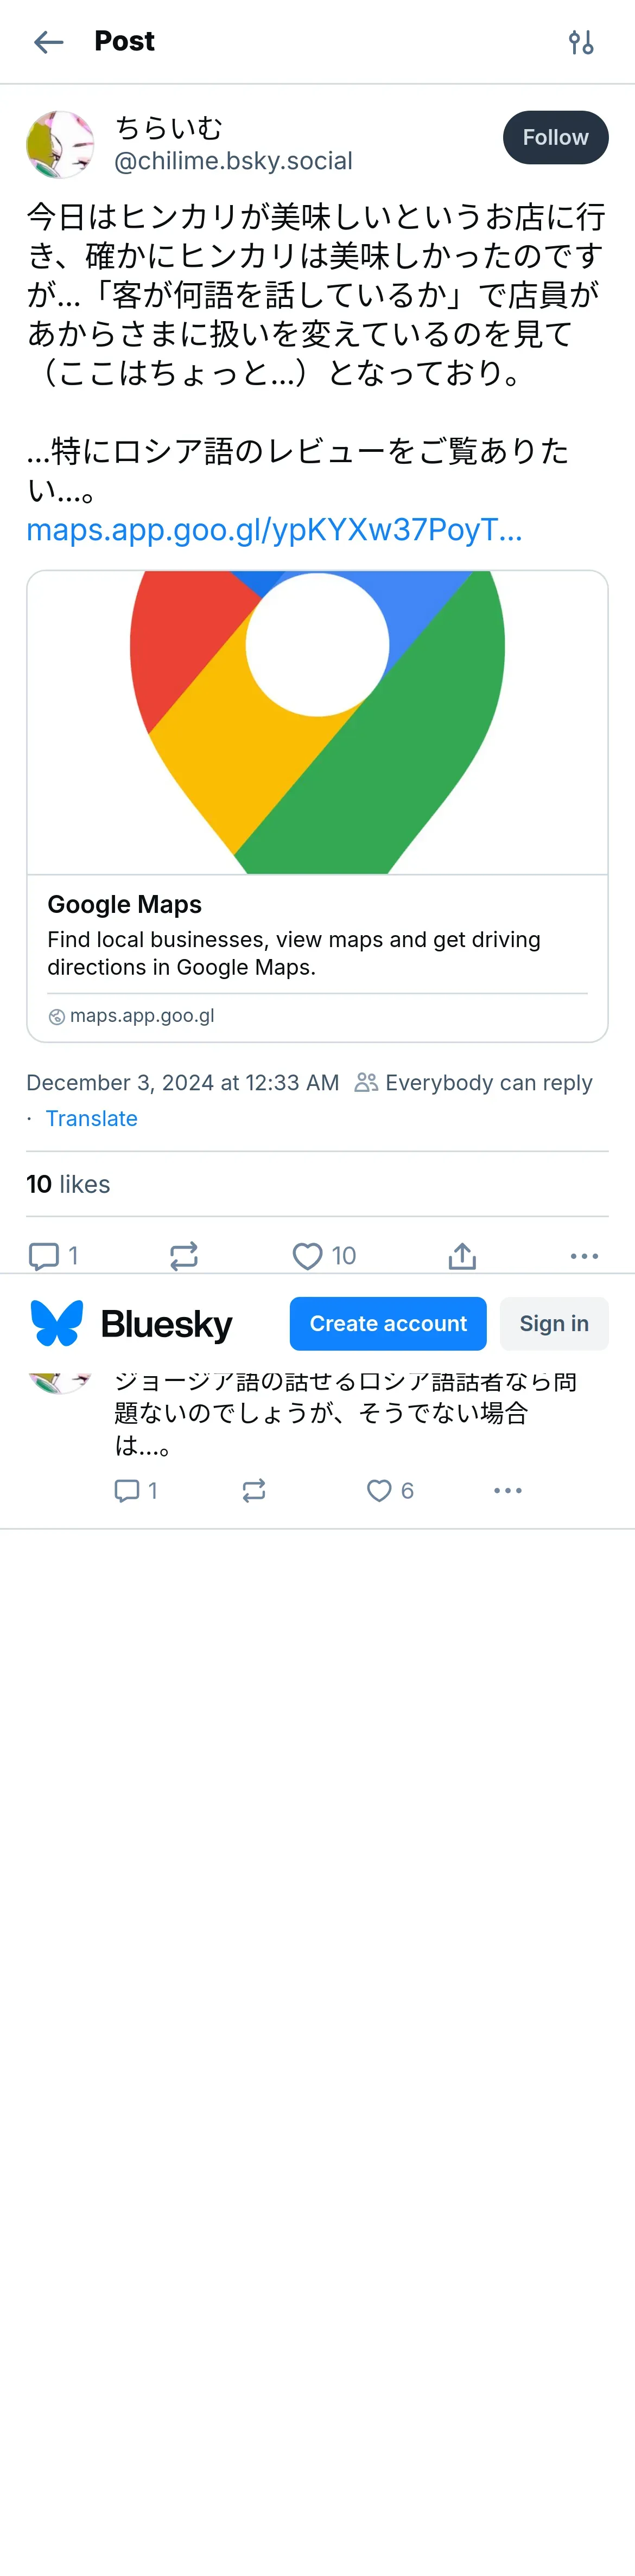Like the reply with 6 likes

click(389, 1491)
